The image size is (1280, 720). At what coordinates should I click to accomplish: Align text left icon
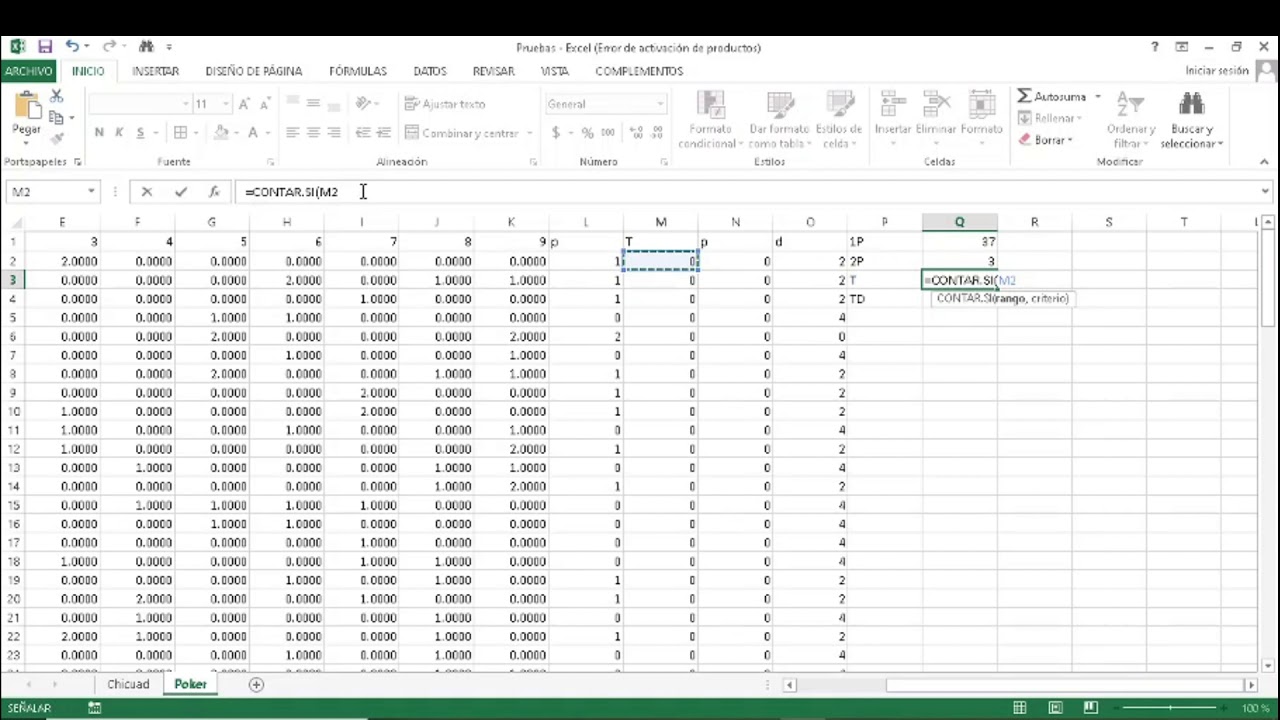click(292, 132)
